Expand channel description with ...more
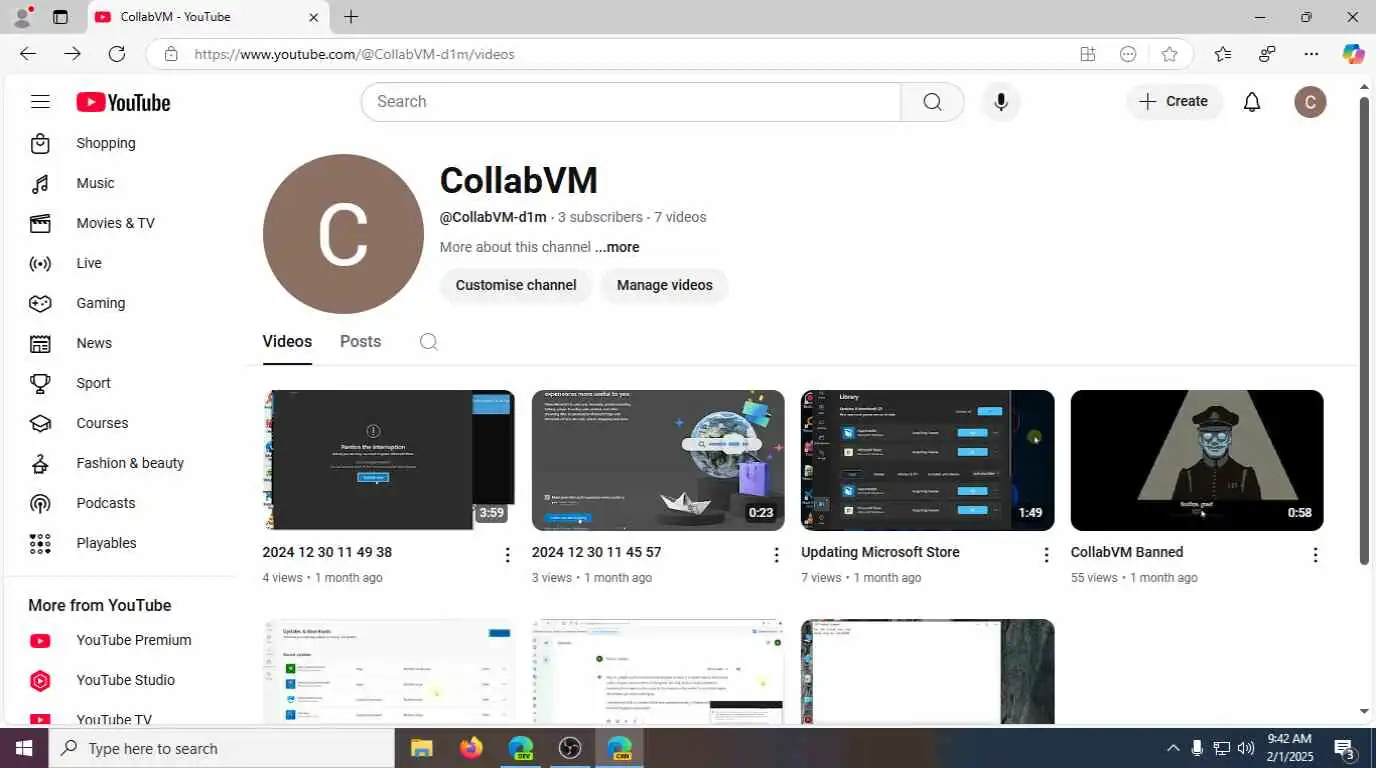The image size is (1376, 768). coord(617,247)
